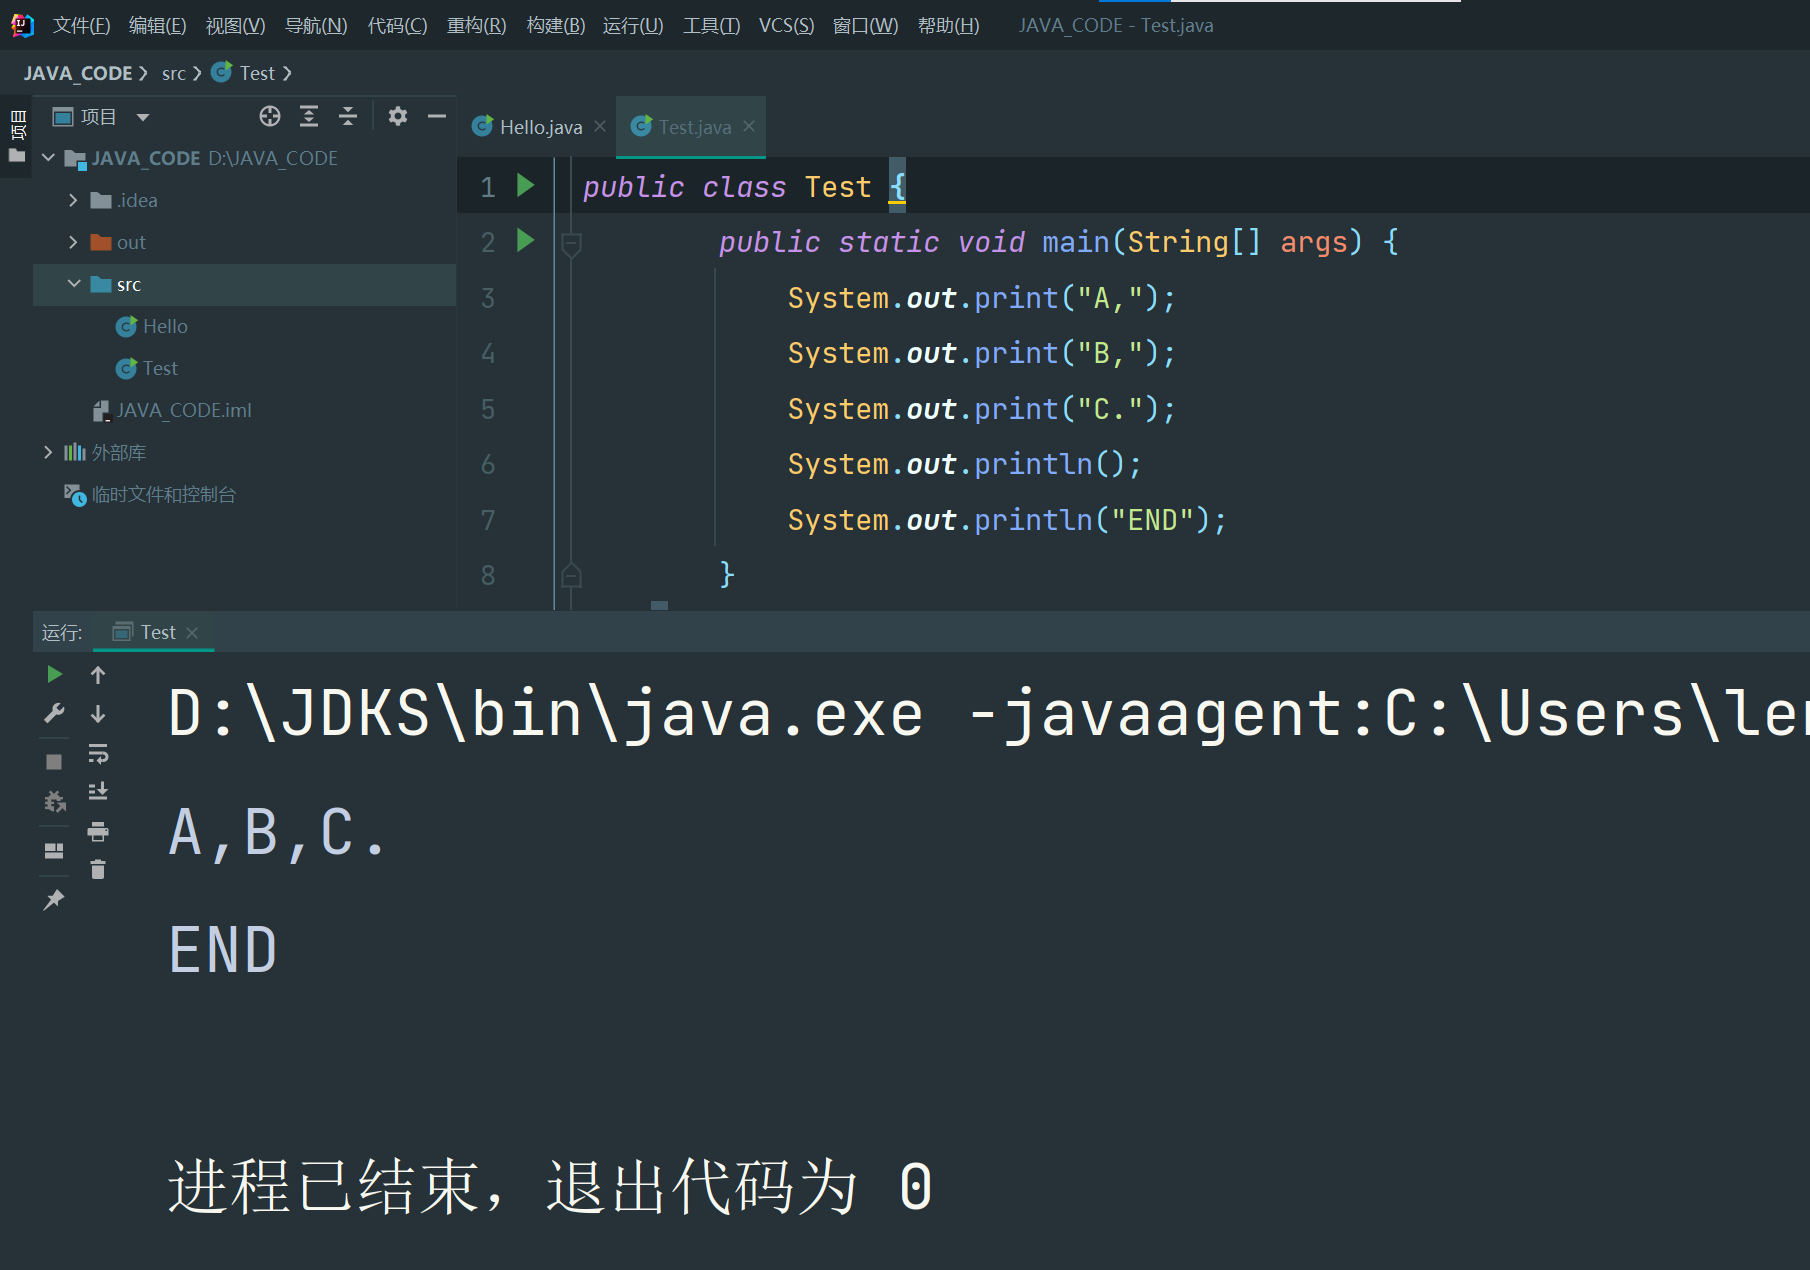Open run configuration wrench icon
Screen dimensions: 1810x1270
click(54, 714)
